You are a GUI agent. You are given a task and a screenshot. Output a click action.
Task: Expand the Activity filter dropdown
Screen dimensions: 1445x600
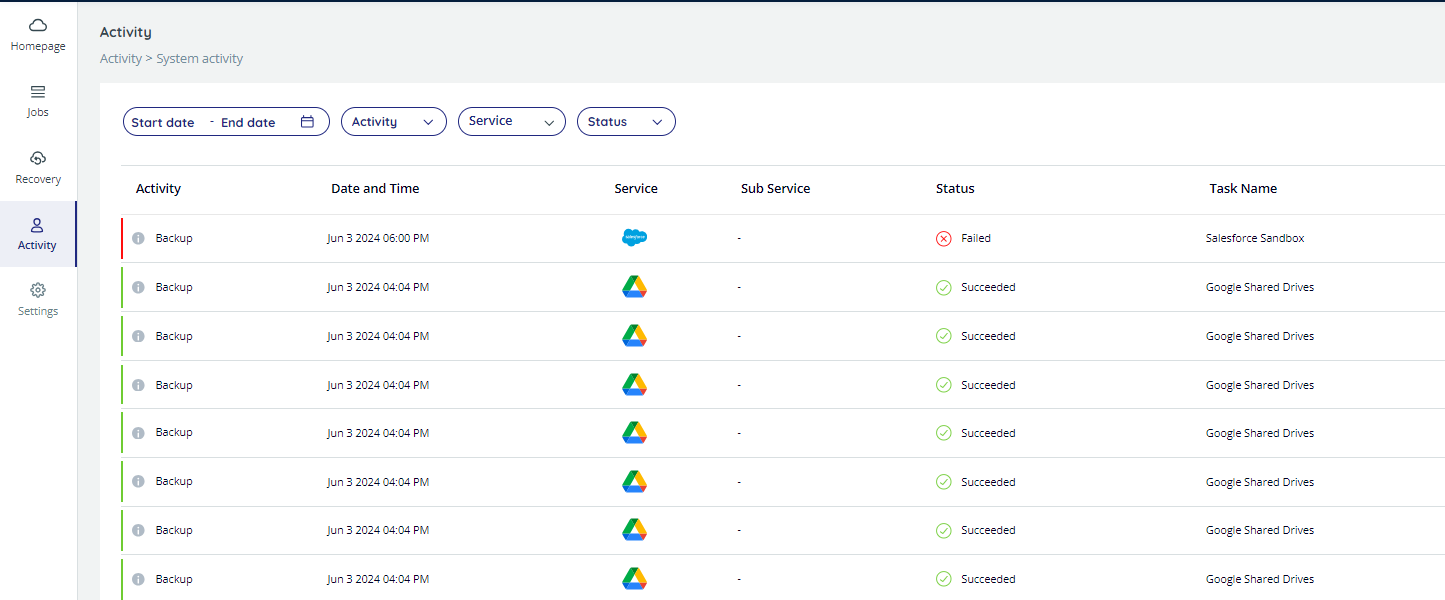[x=394, y=122]
